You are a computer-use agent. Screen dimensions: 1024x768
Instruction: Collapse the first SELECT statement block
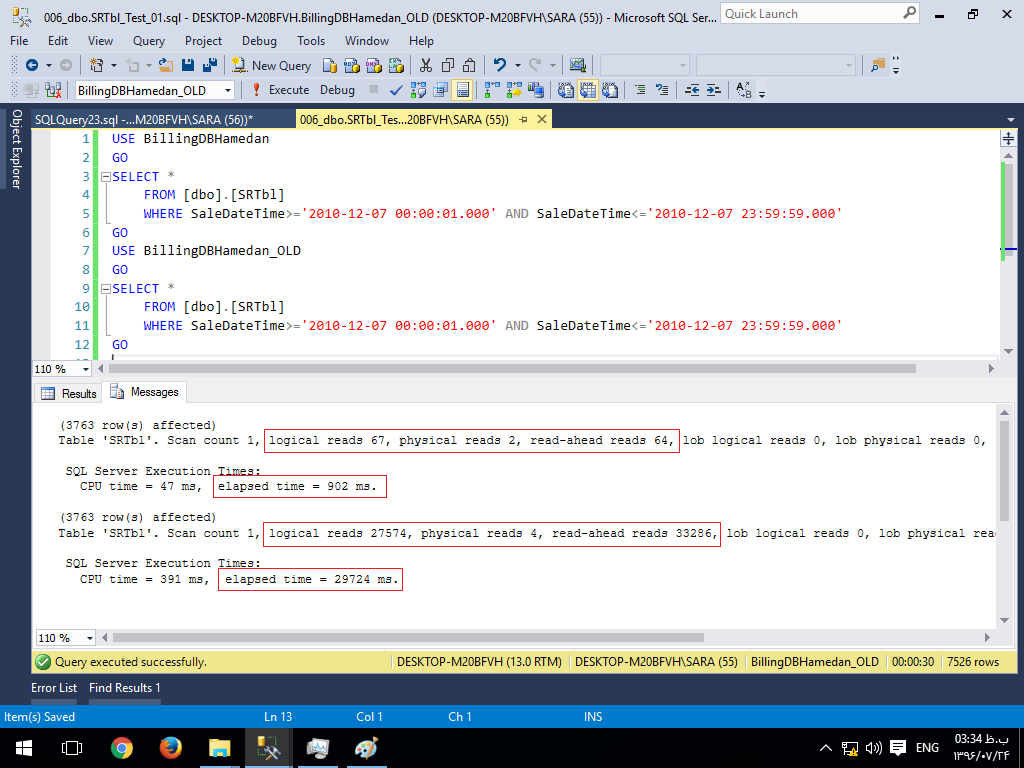coord(105,177)
